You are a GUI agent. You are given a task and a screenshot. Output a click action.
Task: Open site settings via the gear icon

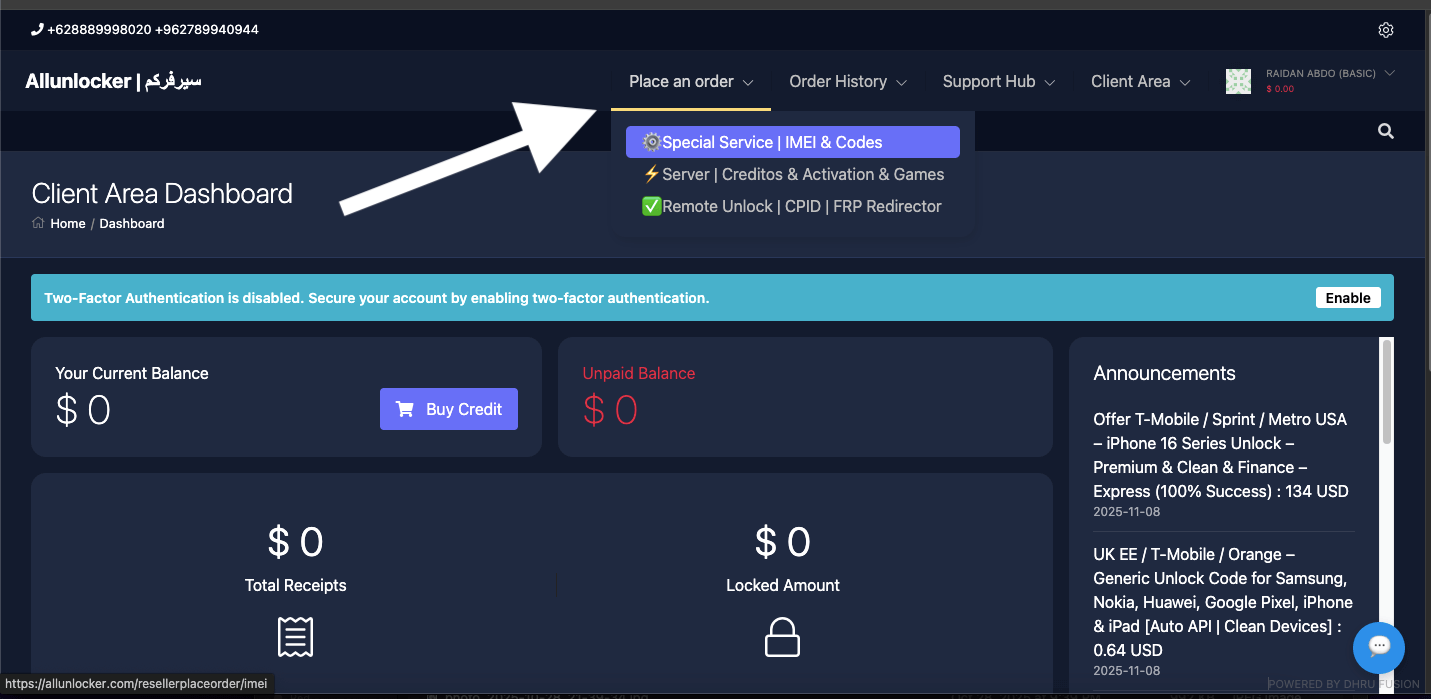tap(1386, 29)
